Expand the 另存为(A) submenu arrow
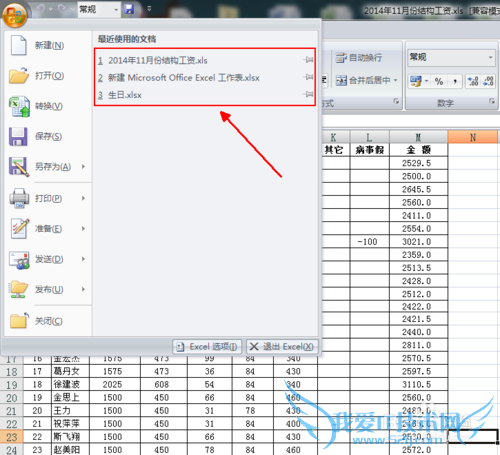Screen dimensions: 500x455 click(83, 166)
